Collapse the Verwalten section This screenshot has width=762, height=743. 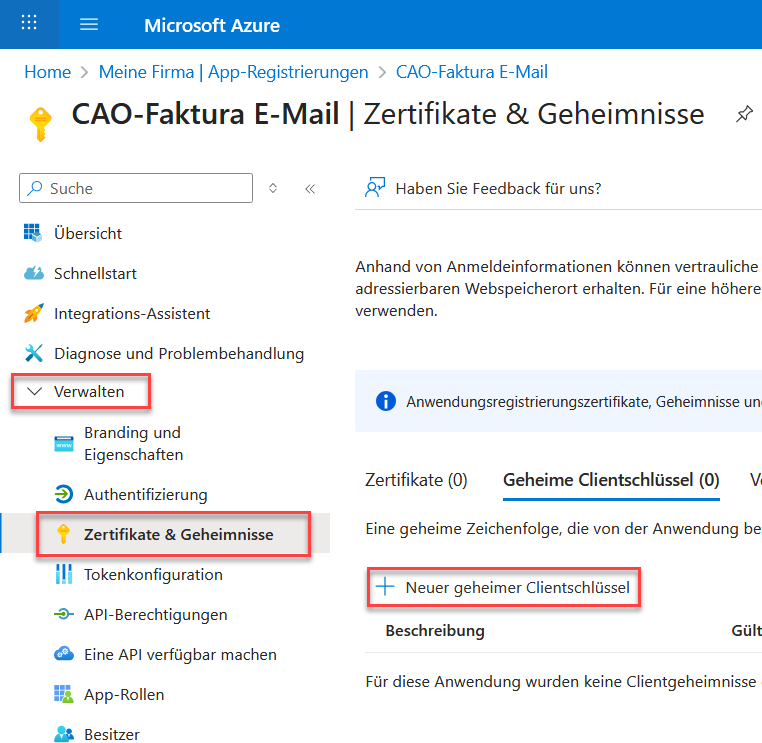pyautogui.click(x=36, y=392)
